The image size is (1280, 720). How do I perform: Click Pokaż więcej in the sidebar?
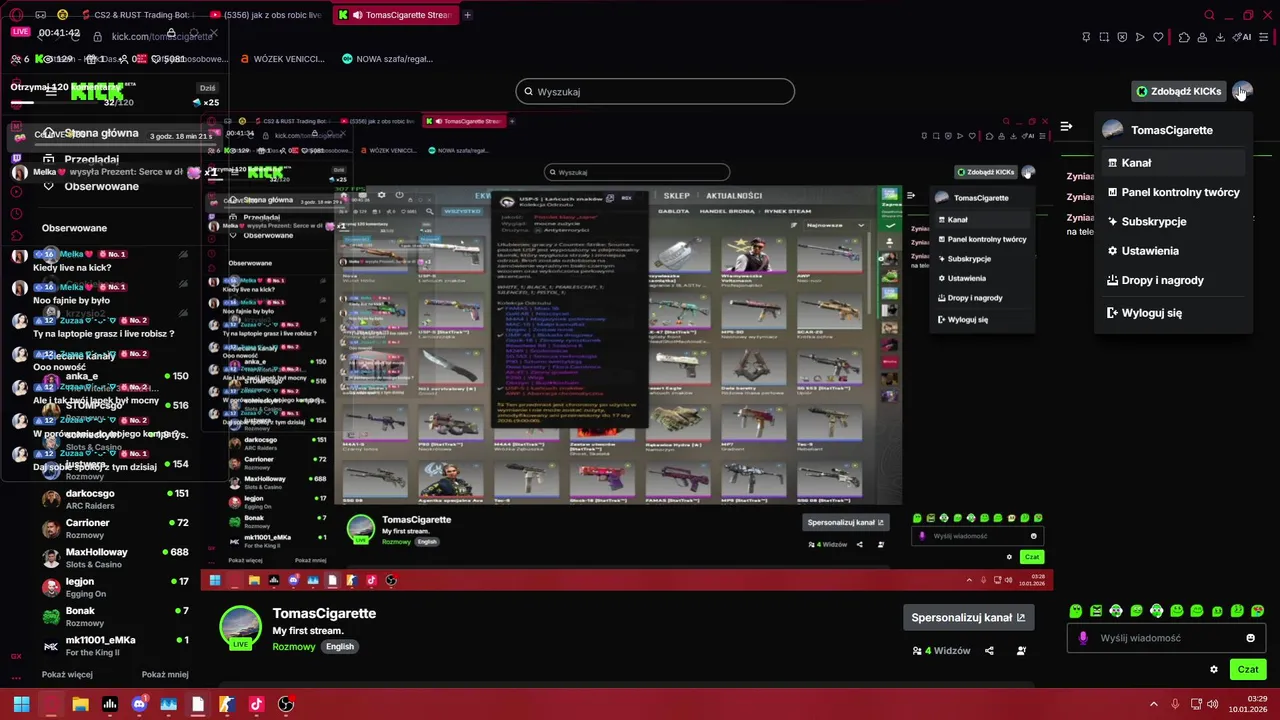point(67,675)
